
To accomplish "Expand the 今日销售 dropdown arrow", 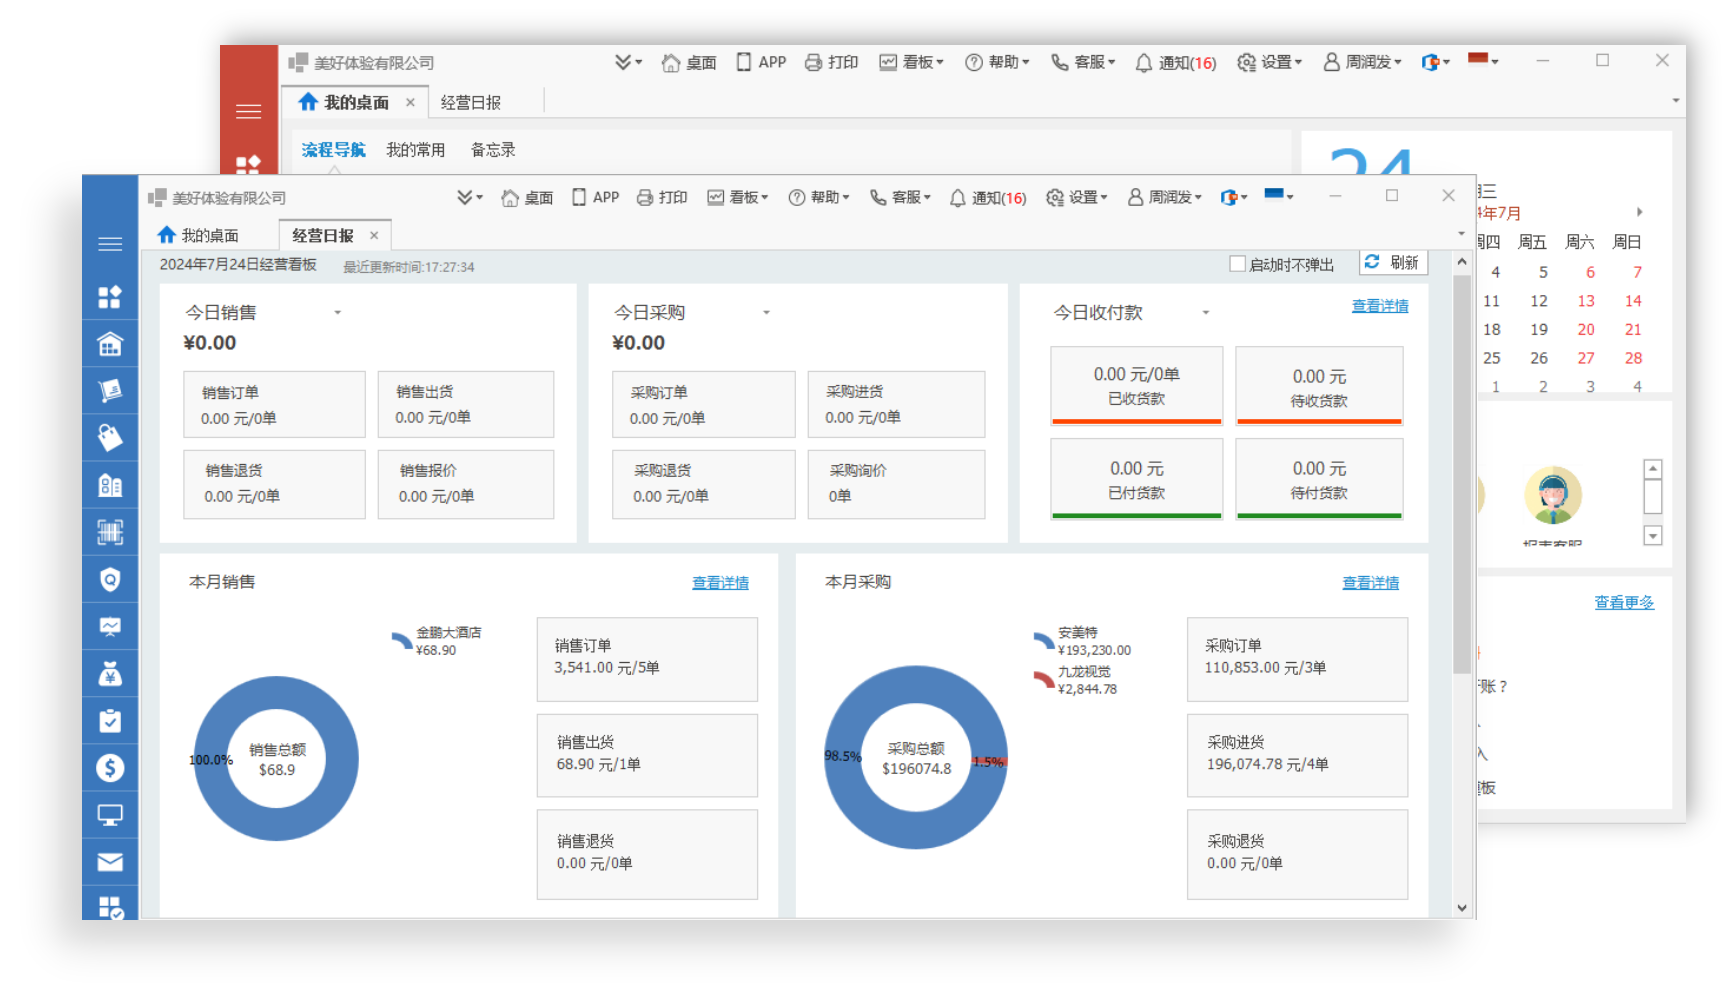I will [x=338, y=313].
